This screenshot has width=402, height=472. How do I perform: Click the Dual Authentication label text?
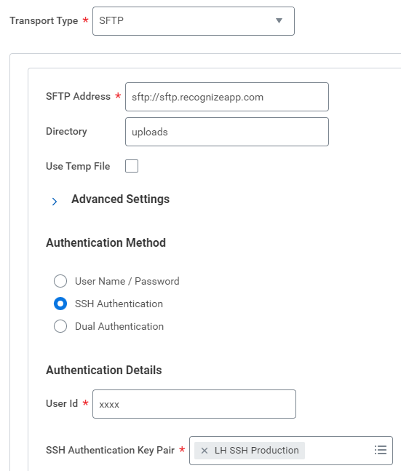119,326
